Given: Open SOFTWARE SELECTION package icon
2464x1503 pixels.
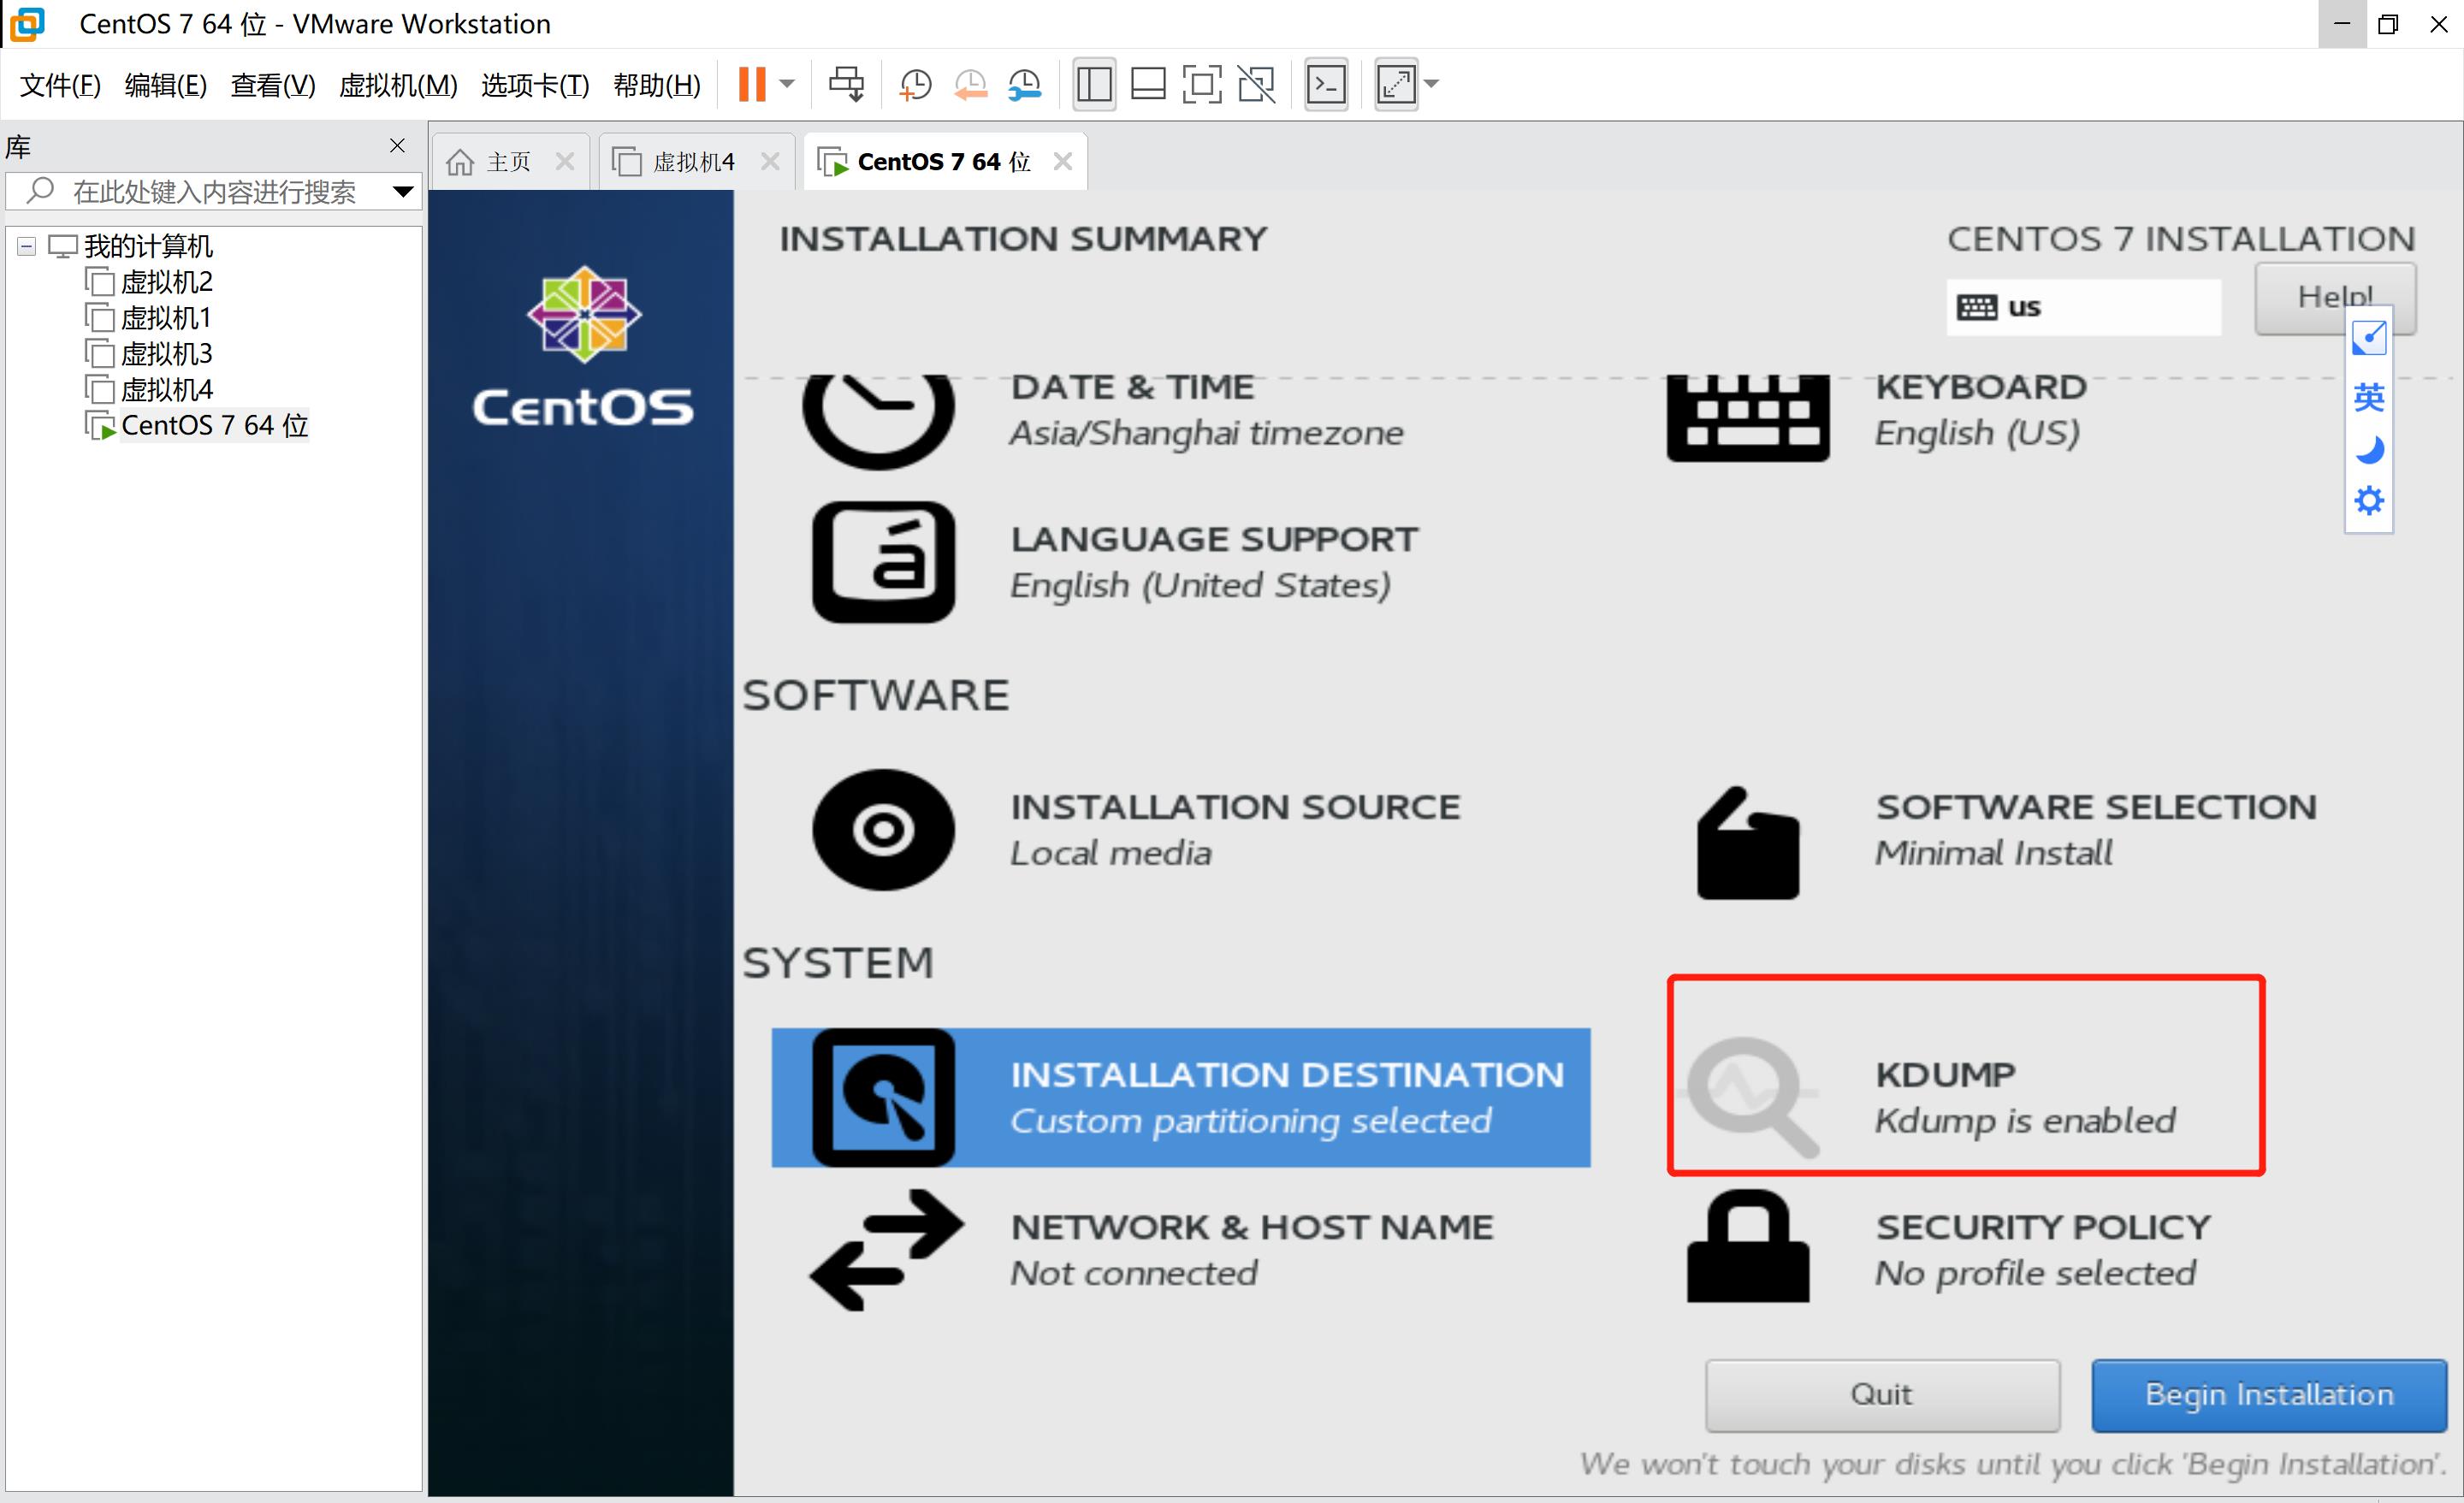Looking at the screenshot, I should pyautogui.click(x=1748, y=843).
